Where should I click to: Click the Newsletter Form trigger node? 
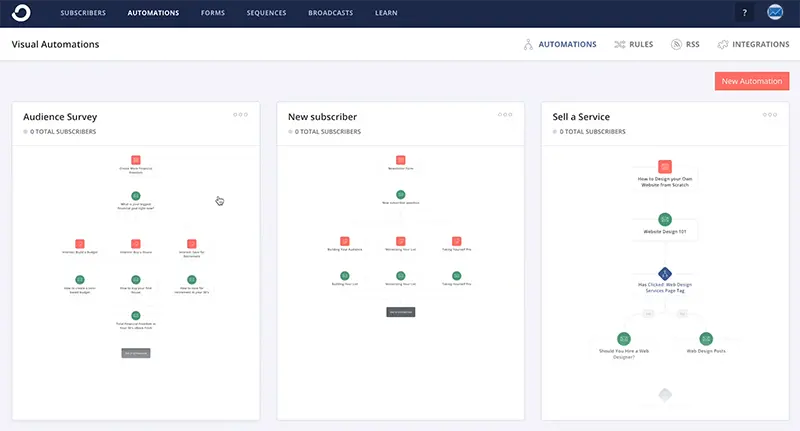coord(401,160)
